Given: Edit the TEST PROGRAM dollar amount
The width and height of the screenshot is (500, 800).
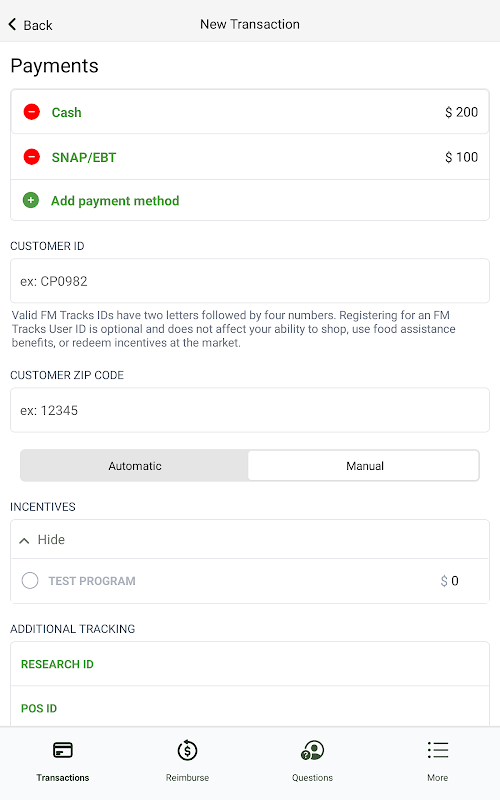Looking at the screenshot, I should coord(449,581).
